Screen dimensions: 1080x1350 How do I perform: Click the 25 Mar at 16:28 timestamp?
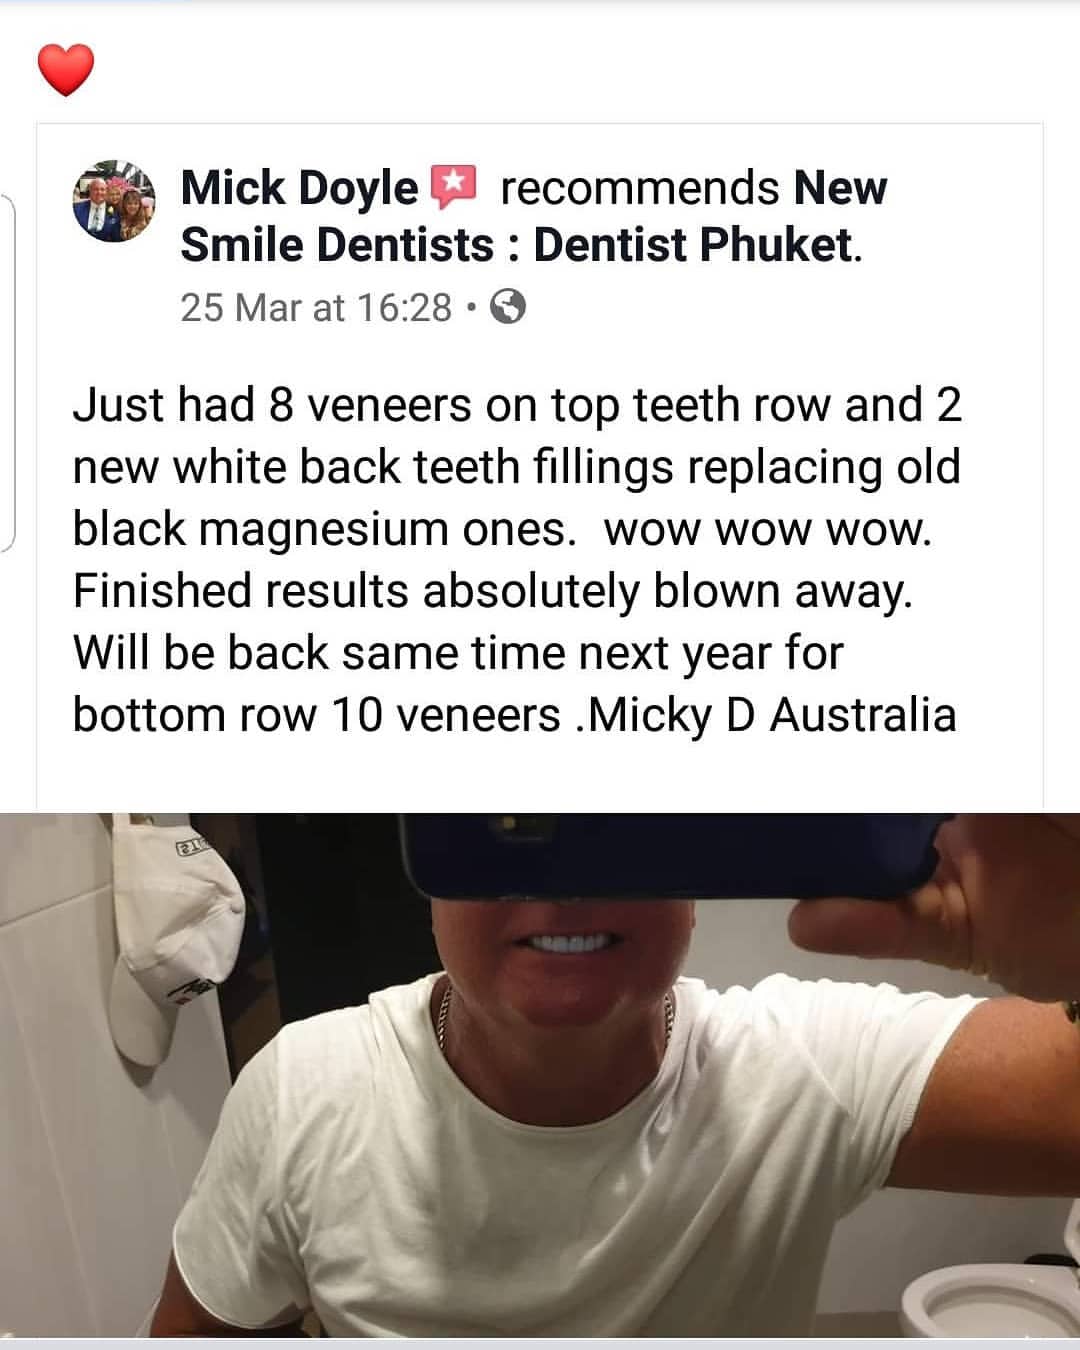(x=316, y=308)
